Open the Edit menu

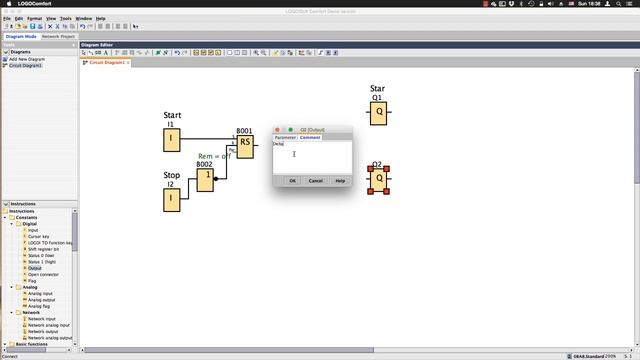pyautogui.click(x=19, y=19)
